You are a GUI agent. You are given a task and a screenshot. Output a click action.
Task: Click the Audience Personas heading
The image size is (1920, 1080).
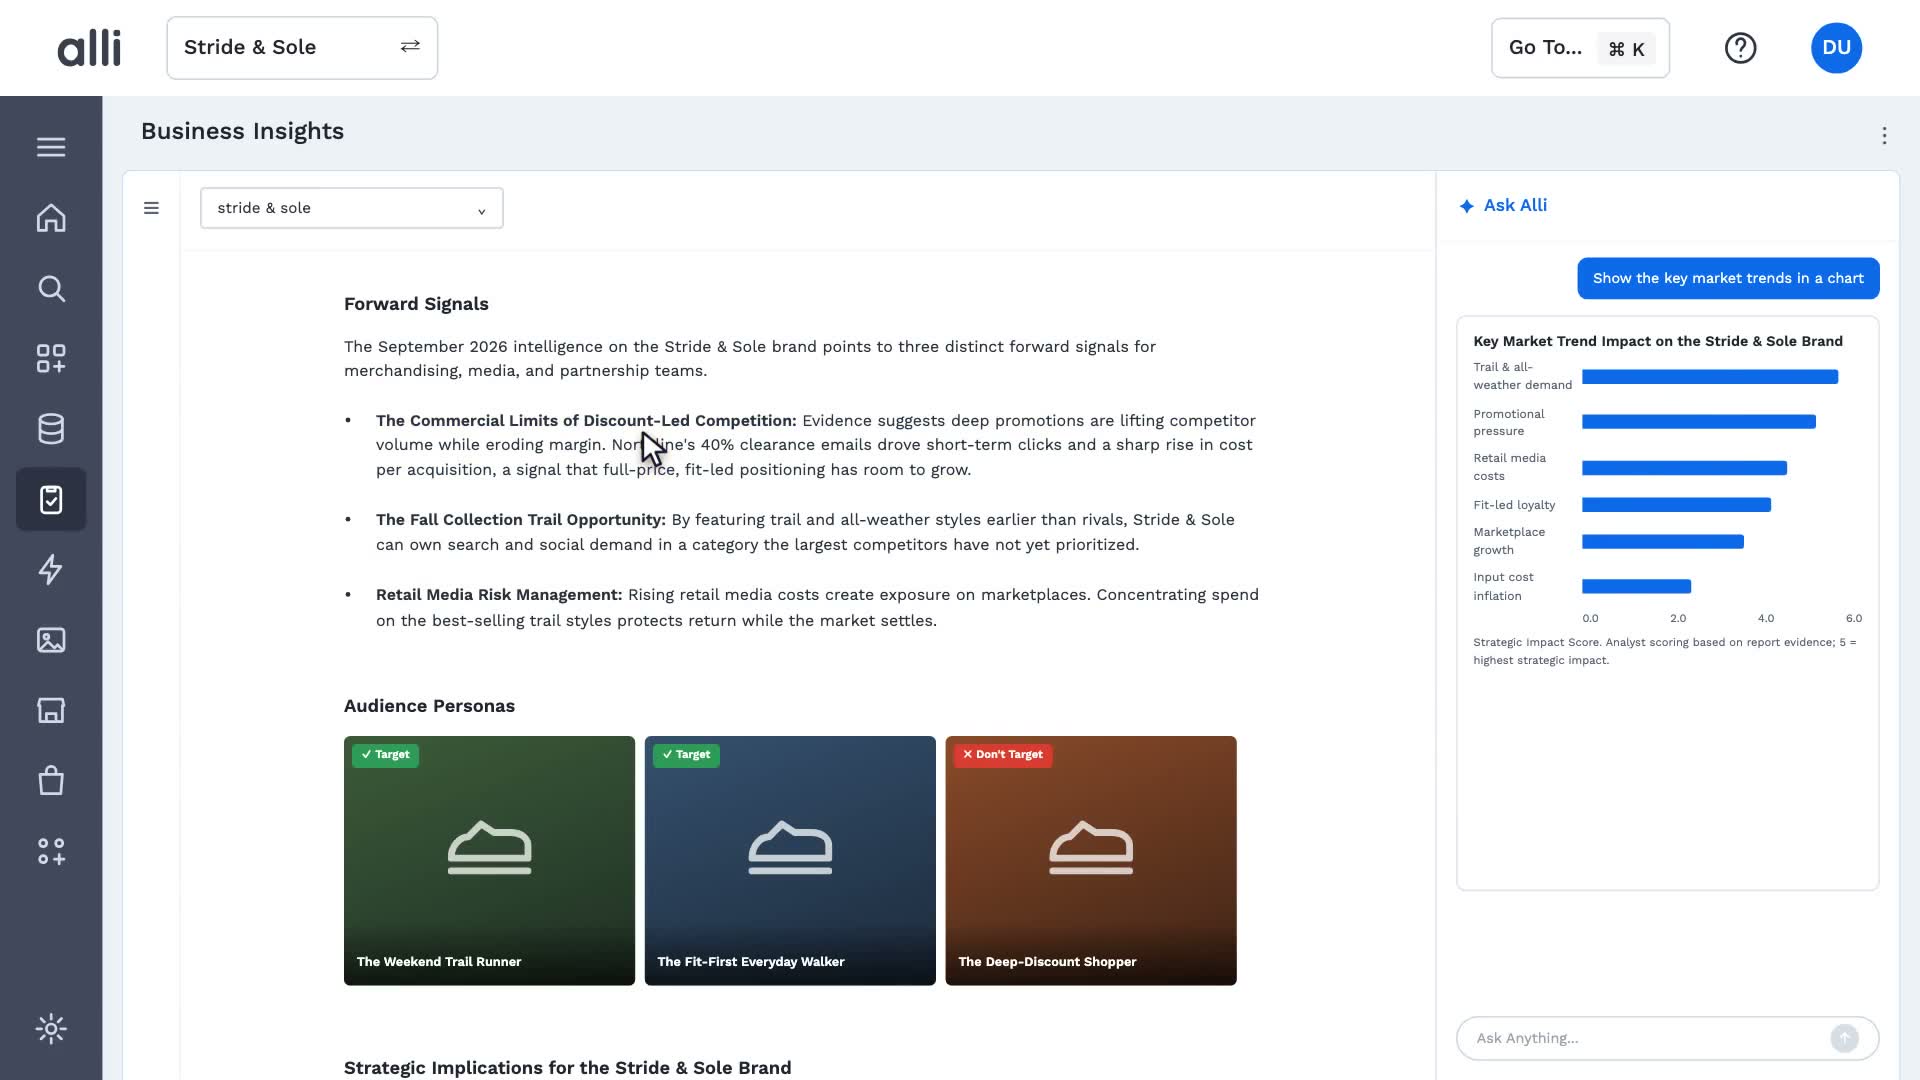click(429, 706)
